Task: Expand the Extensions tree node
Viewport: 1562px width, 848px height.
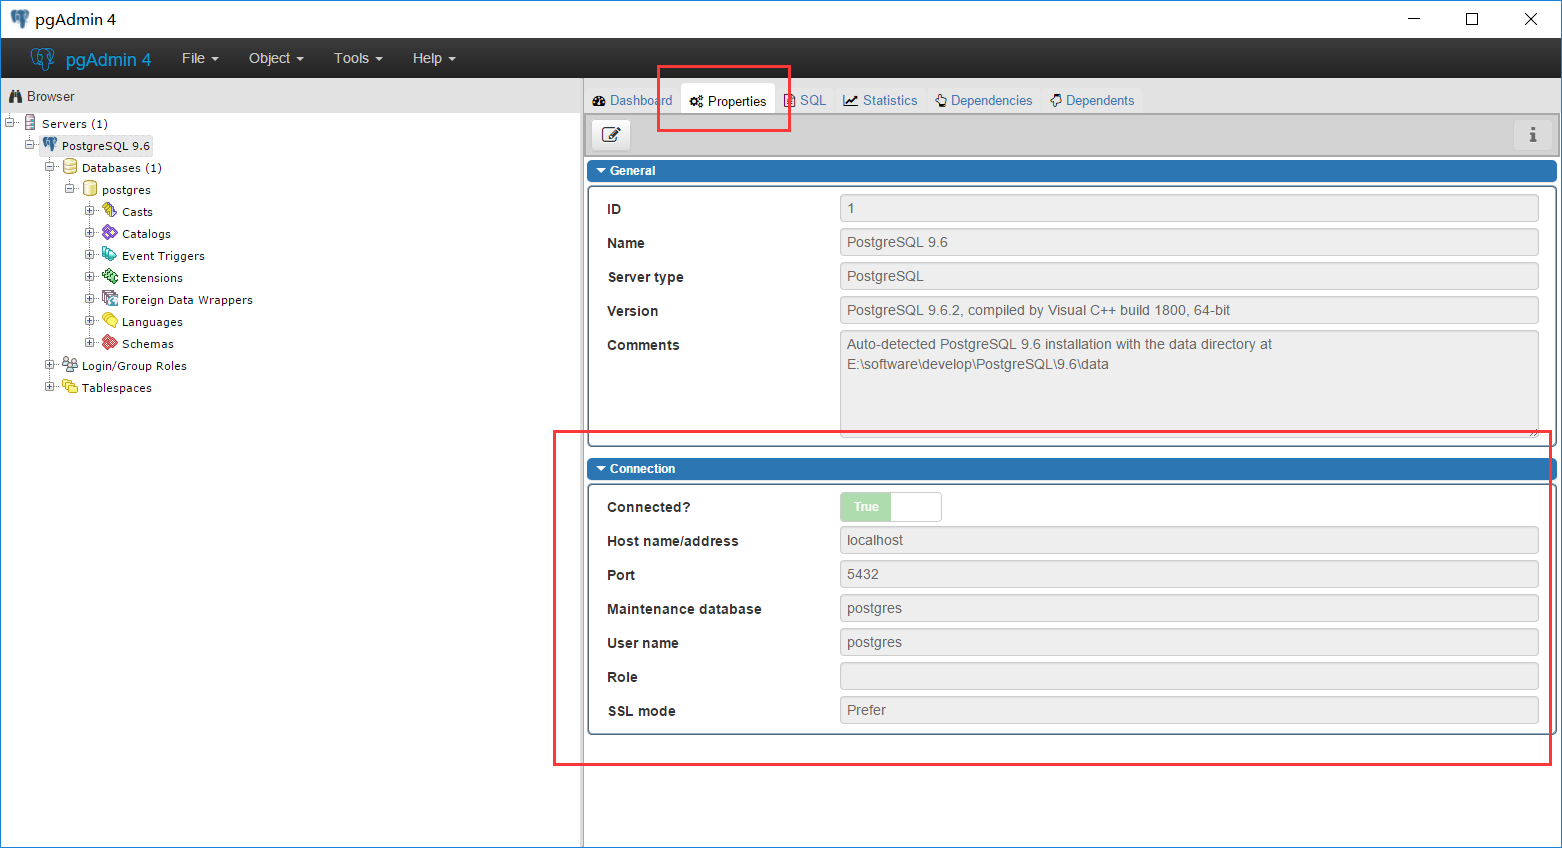Action: click(x=90, y=277)
